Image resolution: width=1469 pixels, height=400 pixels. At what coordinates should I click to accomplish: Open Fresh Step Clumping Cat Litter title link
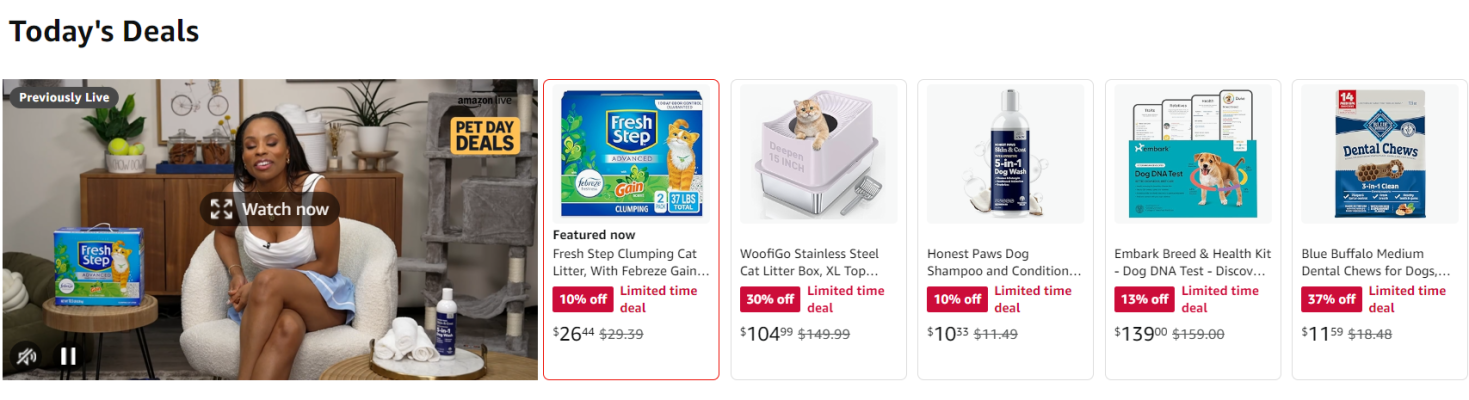(630, 262)
